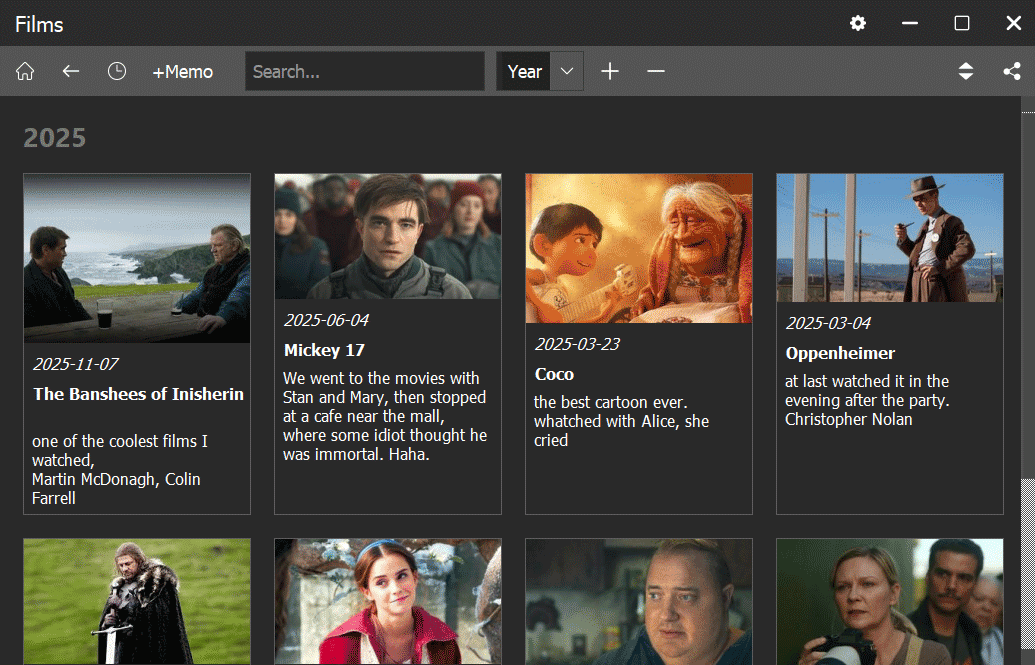This screenshot has width=1035, height=665.
Task: Open settings via the gear icon
Action: pyautogui.click(x=858, y=23)
